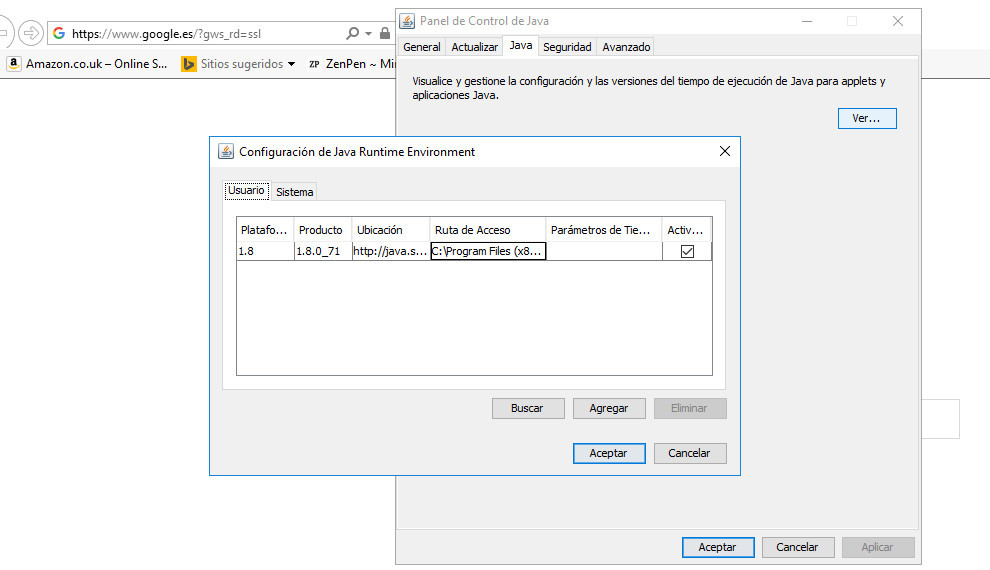990x570 pixels.
Task: Click the magnifier search icon in address bar
Action: (x=352, y=33)
